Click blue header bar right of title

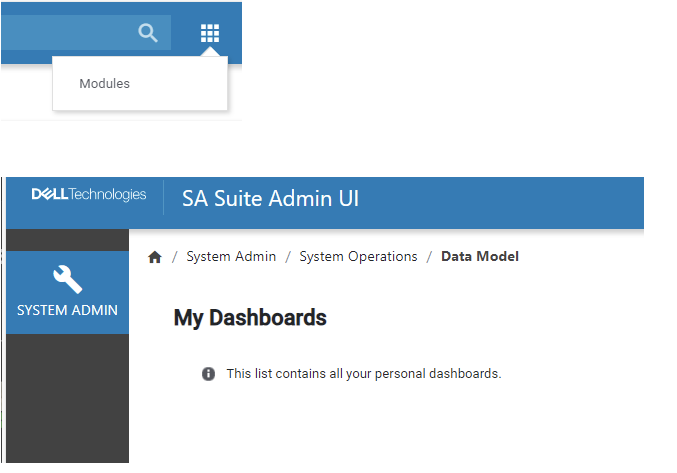[500, 198]
